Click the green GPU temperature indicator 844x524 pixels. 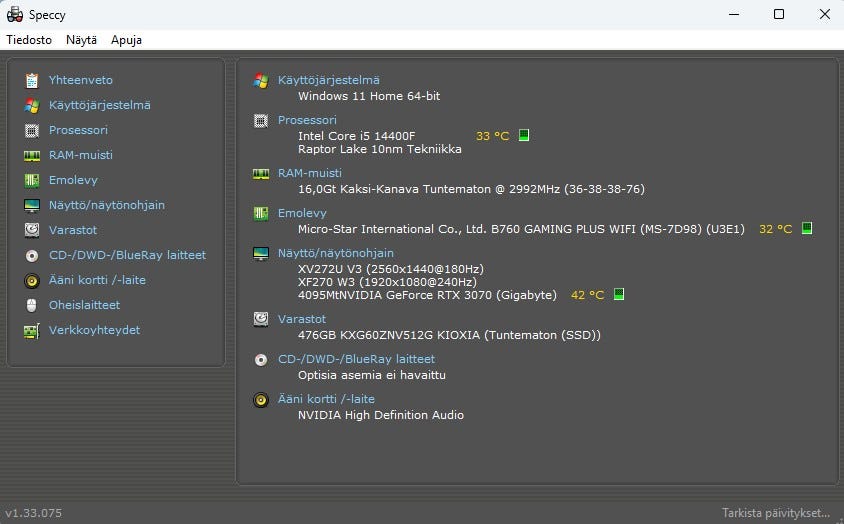point(619,294)
